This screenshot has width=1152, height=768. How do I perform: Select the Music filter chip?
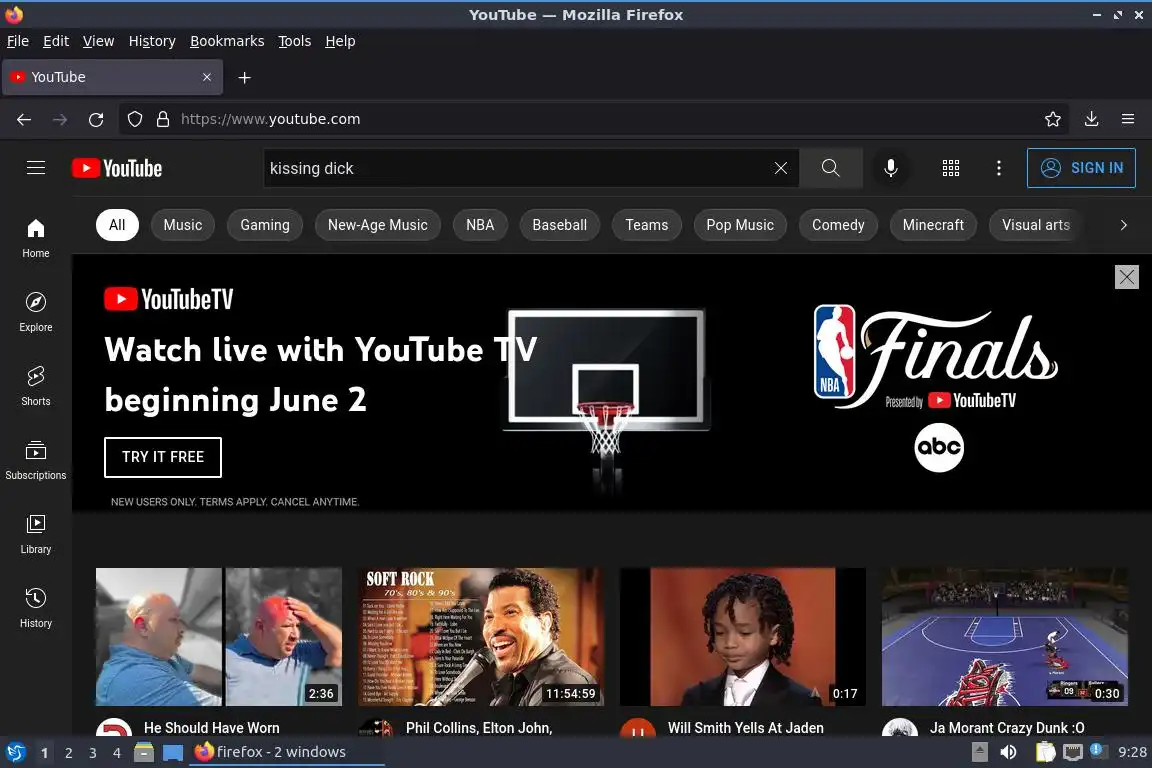click(182, 225)
